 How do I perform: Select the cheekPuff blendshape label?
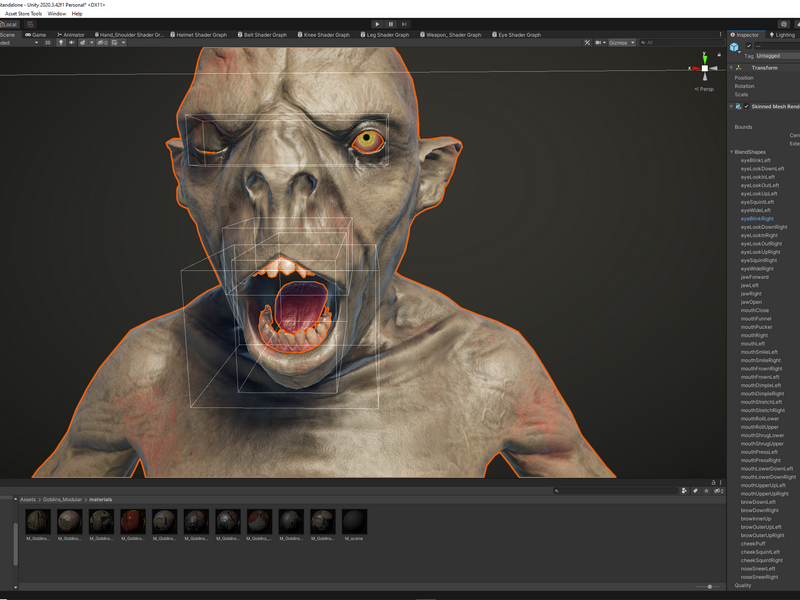(753, 544)
